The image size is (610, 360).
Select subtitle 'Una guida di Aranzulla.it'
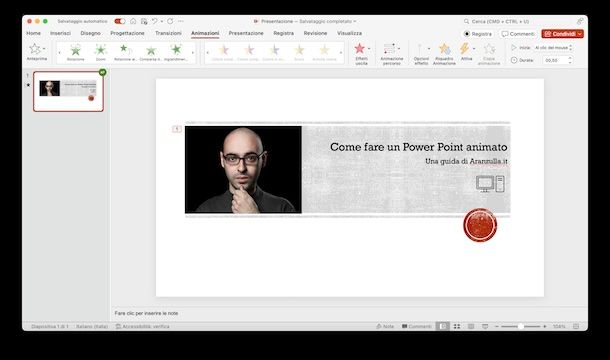(466, 161)
